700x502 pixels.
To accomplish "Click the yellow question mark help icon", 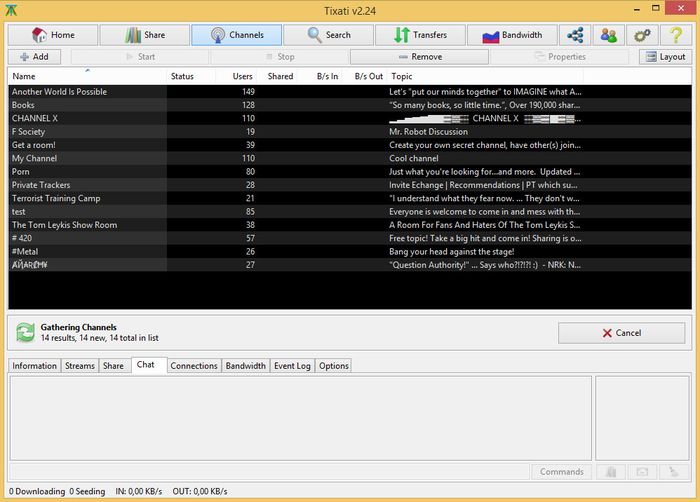I will point(675,35).
